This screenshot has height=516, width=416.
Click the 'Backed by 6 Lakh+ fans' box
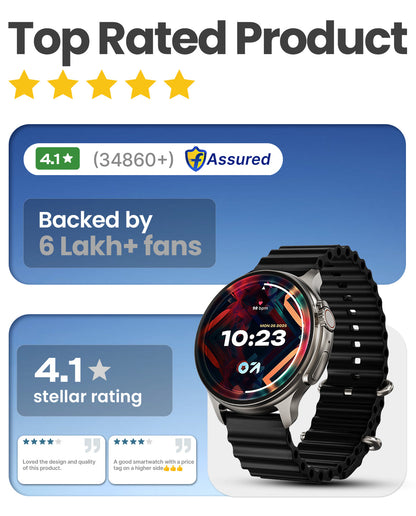pyautogui.click(x=120, y=233)
